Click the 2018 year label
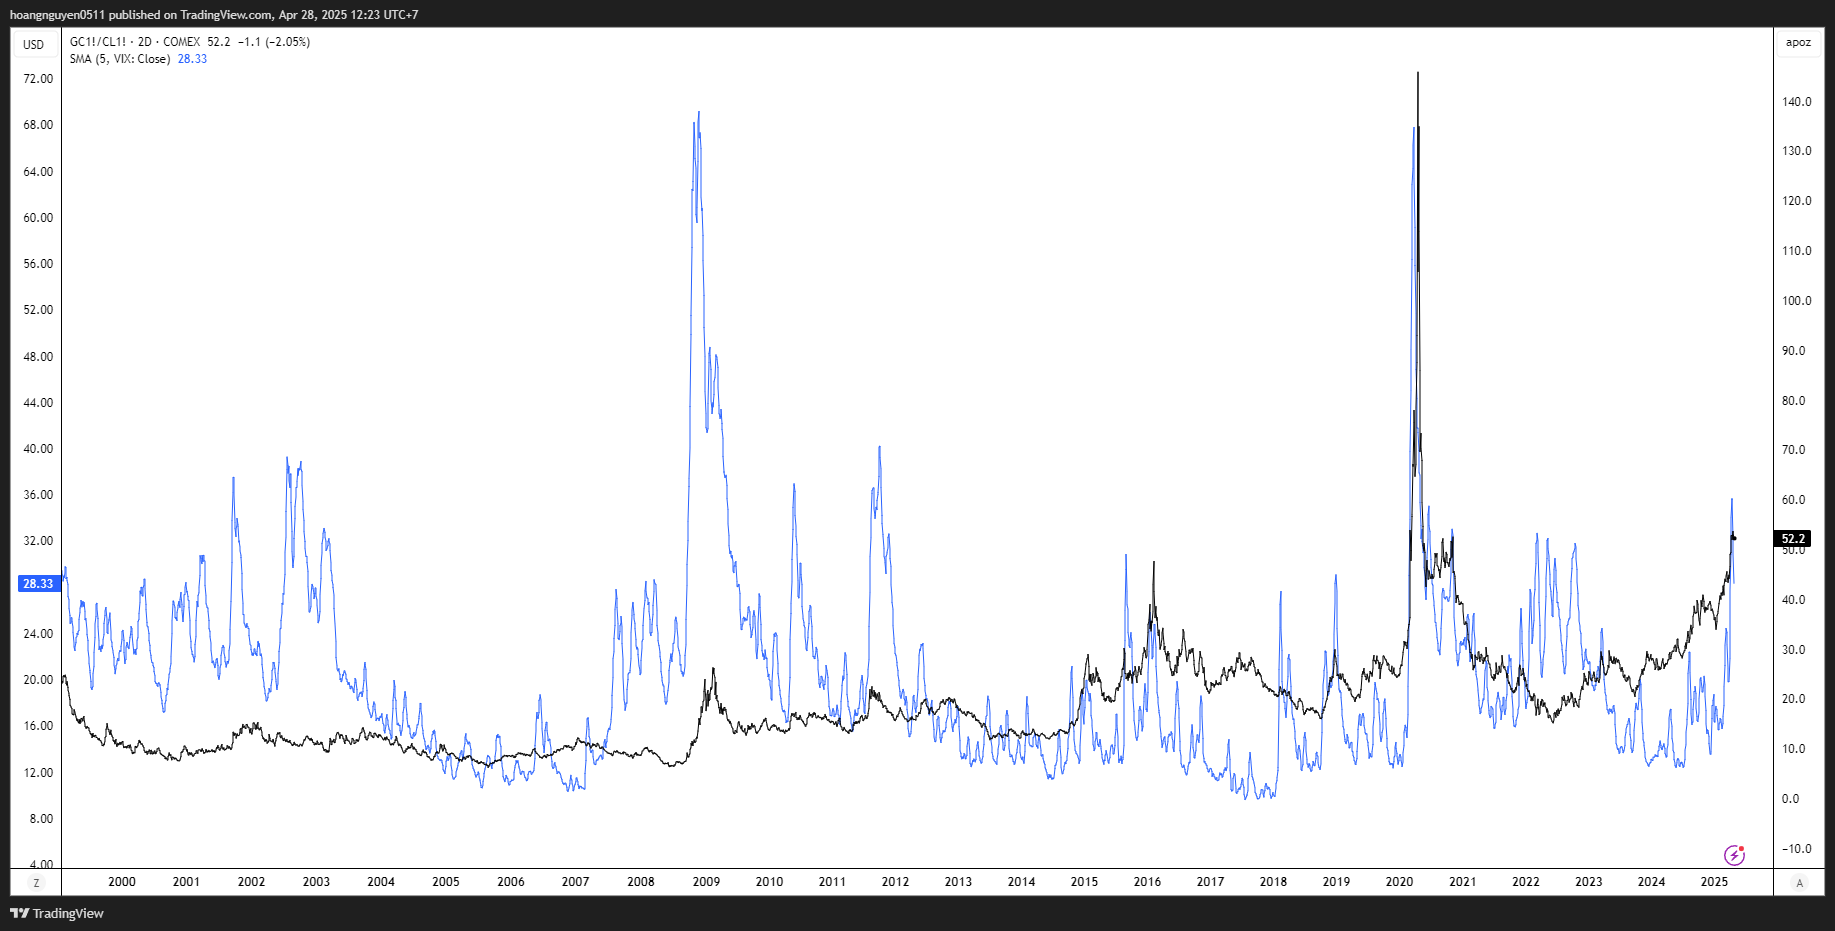This screenshot has height=931, width=1835. pyautogui.click(x=1273, y=882)
